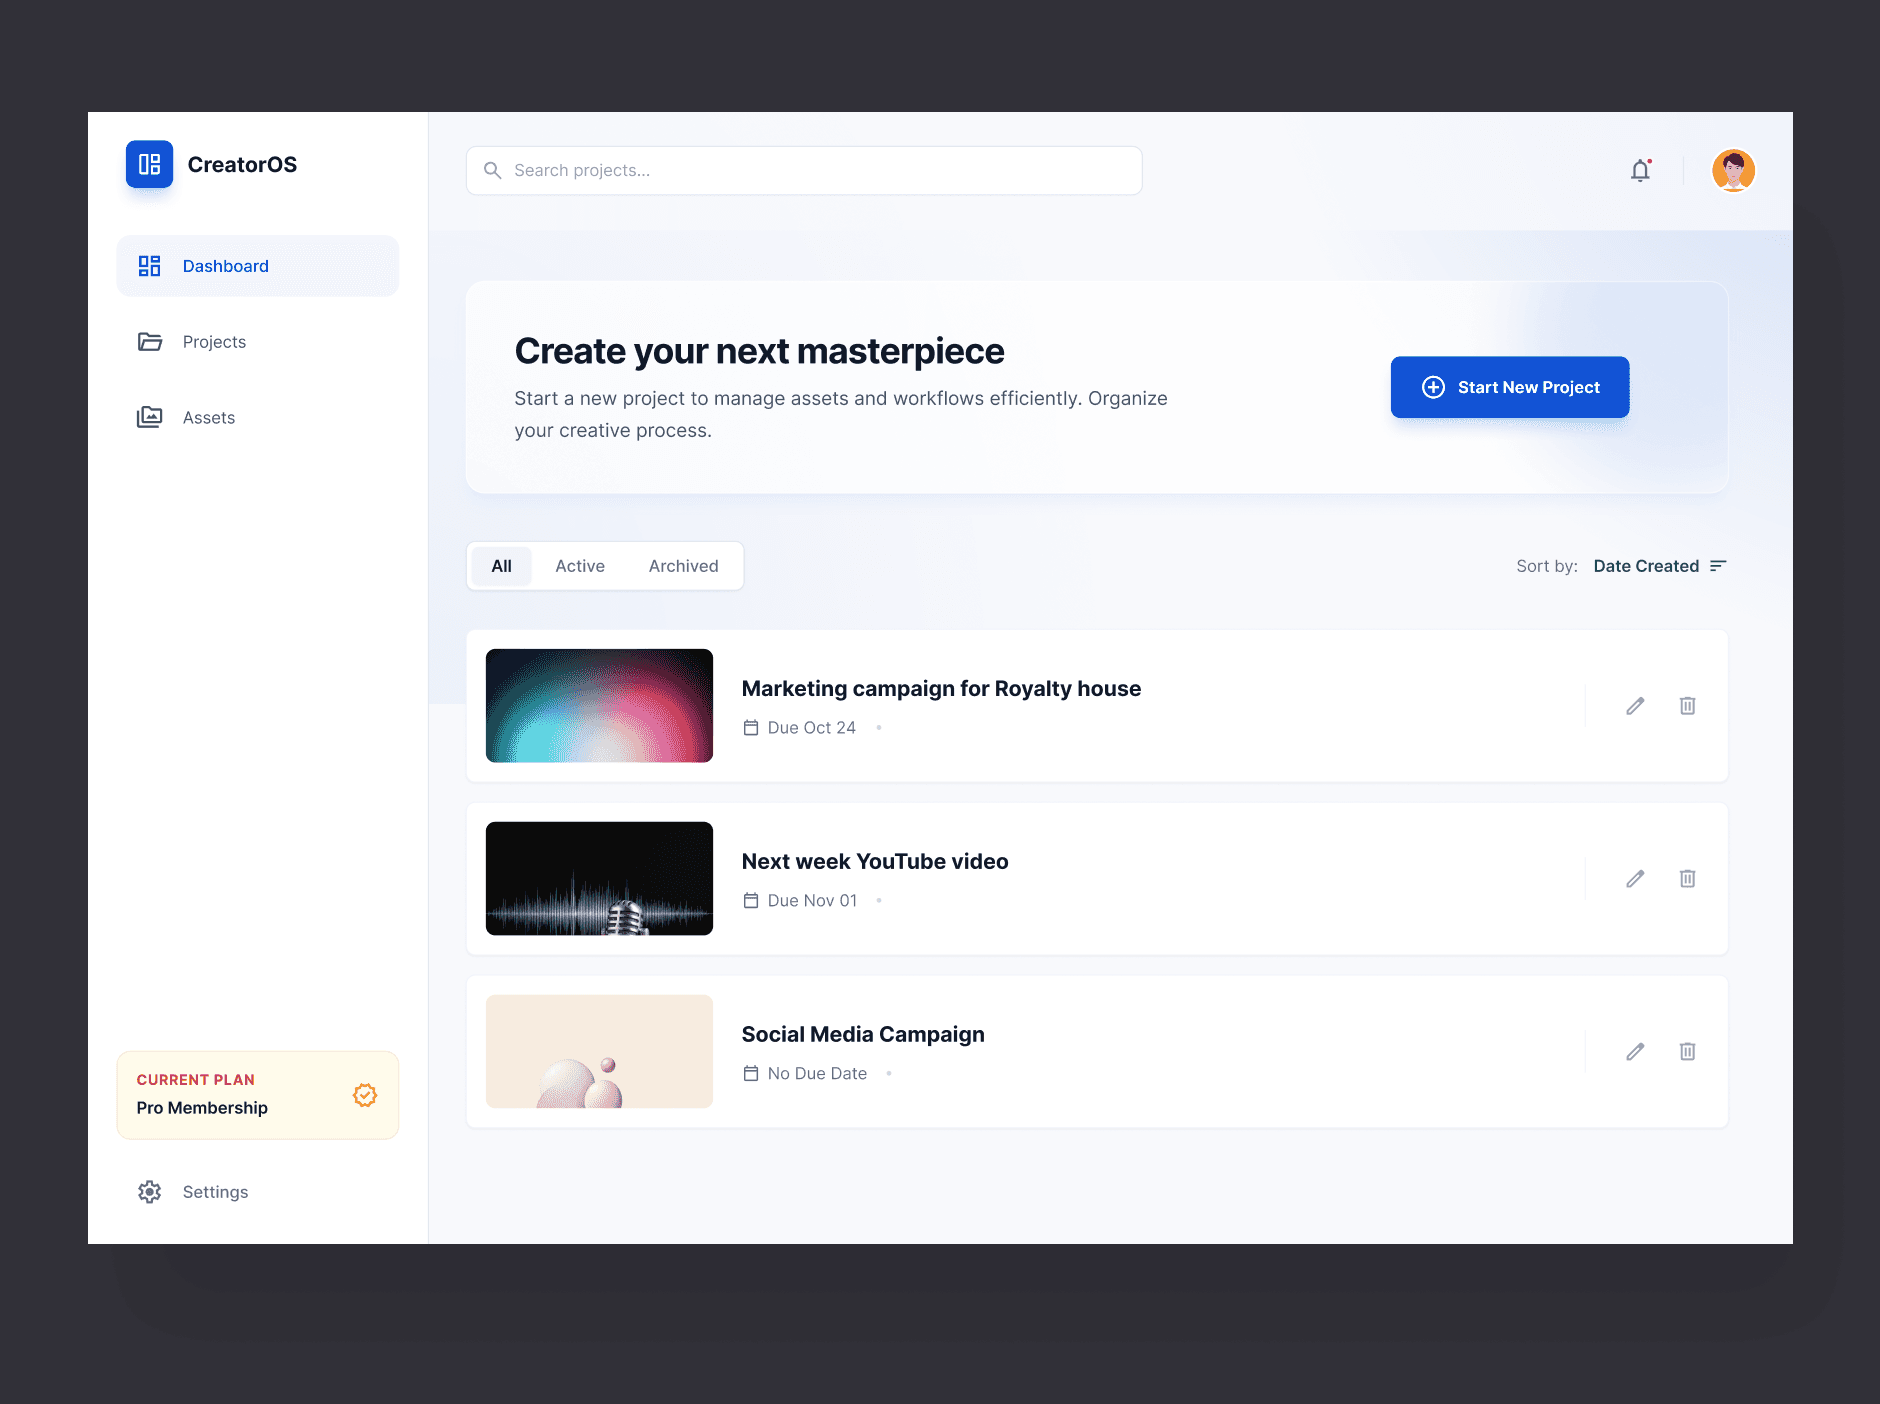The image size is (1880, 1404).
Task: Click the search magnifier icon
Action: 492,170
